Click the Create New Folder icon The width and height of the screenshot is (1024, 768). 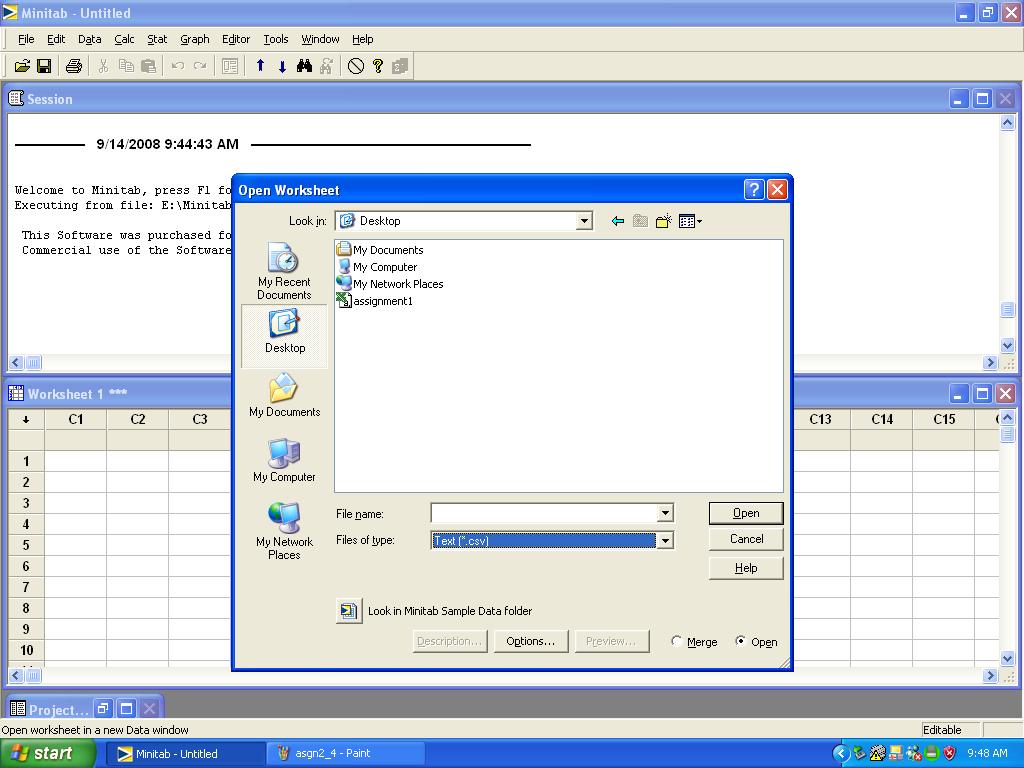(663, 221)
